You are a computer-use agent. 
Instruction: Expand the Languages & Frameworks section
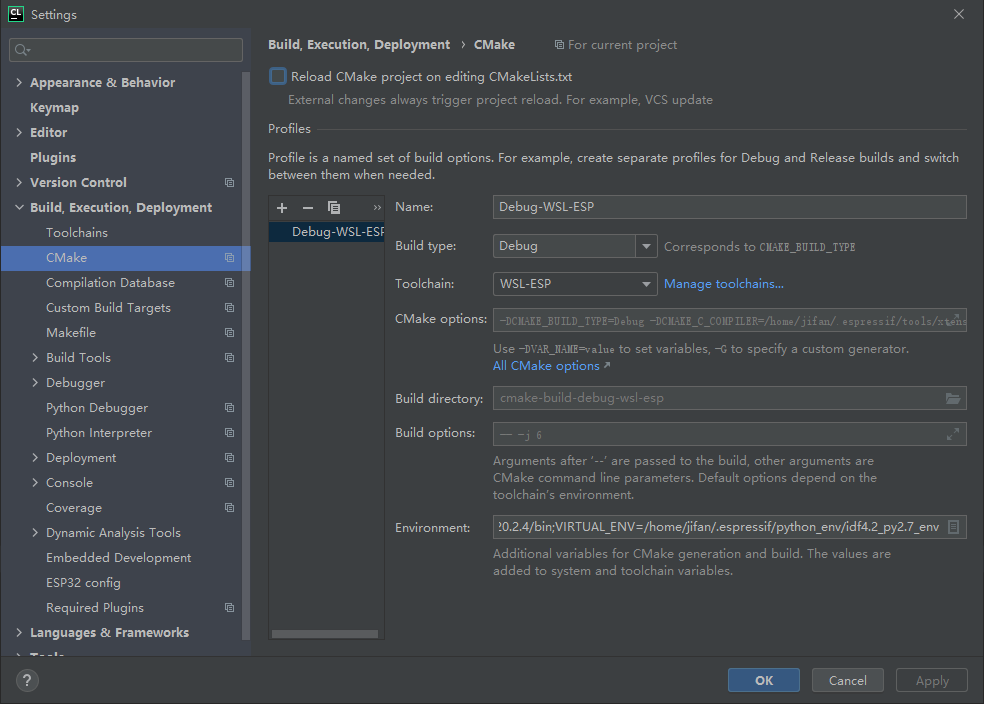18,632
